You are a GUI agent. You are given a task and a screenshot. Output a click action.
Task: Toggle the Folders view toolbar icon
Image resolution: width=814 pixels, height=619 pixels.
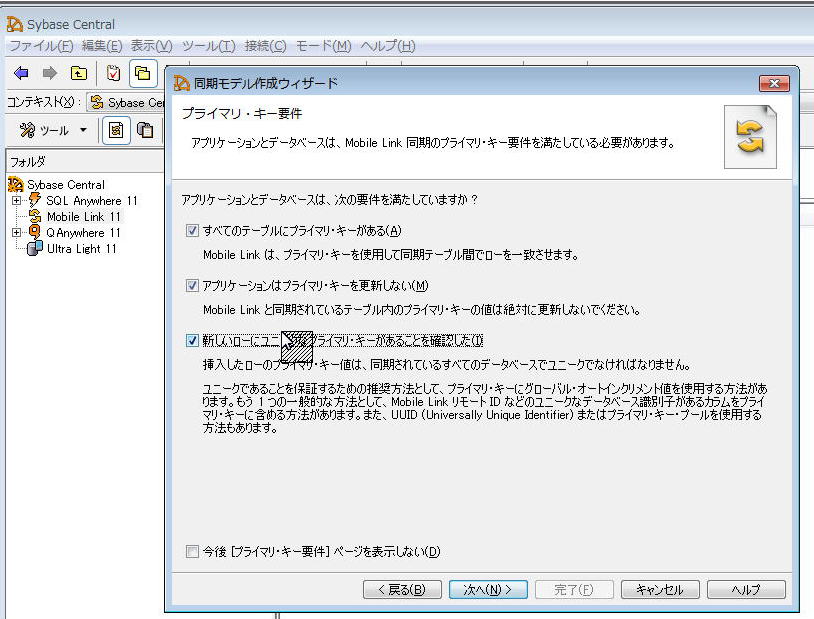tap(142, 73)
